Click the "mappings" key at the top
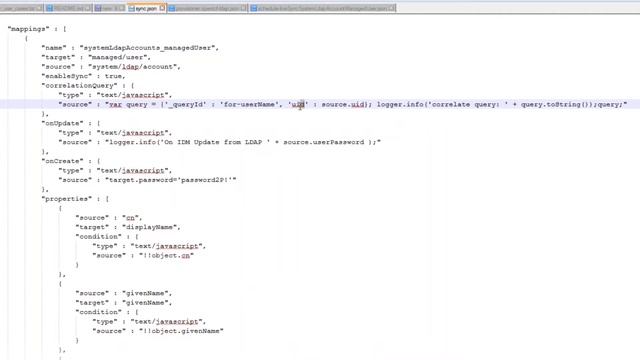This screenshot has height=360, width=640. pyautogui.click(x=29, y=29)
